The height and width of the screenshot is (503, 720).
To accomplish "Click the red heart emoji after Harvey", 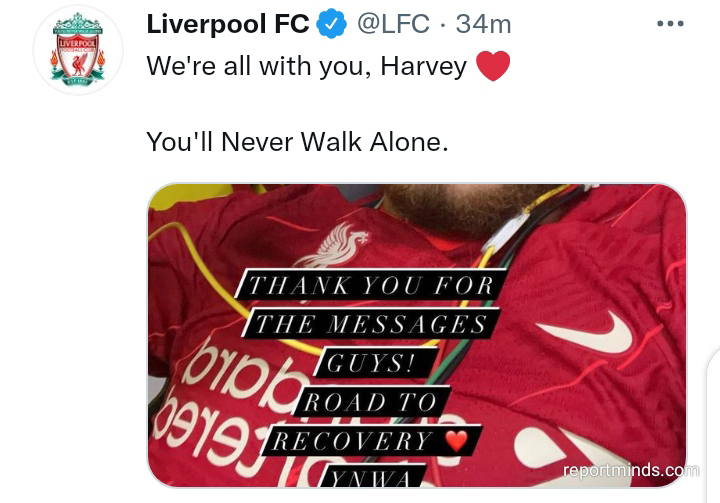I will point(493,65).
